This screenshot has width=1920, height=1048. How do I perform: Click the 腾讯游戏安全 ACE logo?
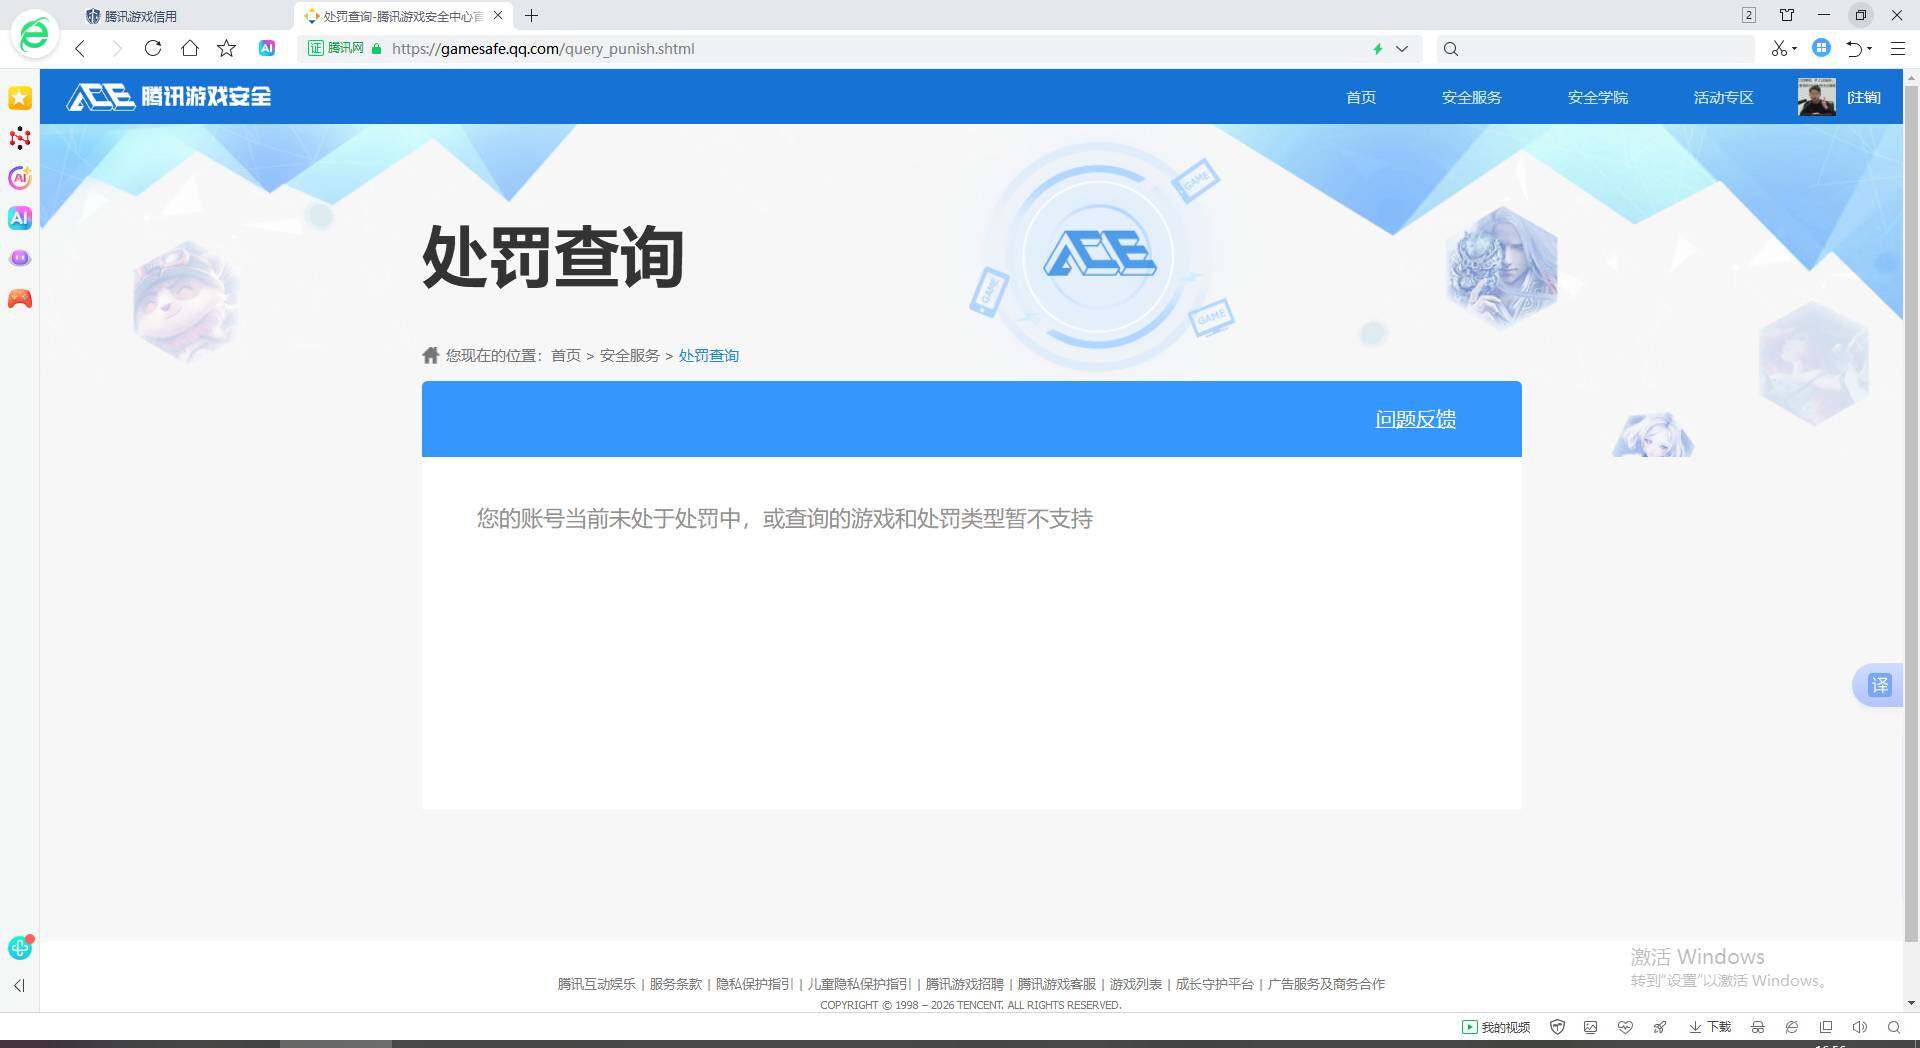169,96
